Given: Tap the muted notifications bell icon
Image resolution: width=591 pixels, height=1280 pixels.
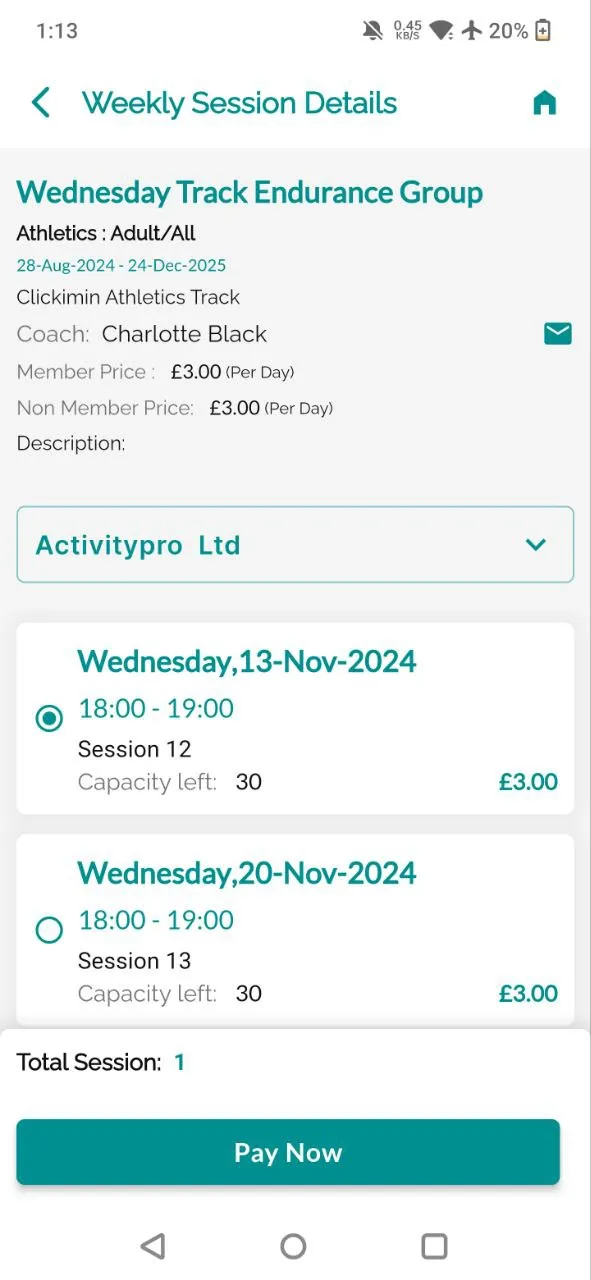Looking at the screenshot, I should [x=373, y=31].
